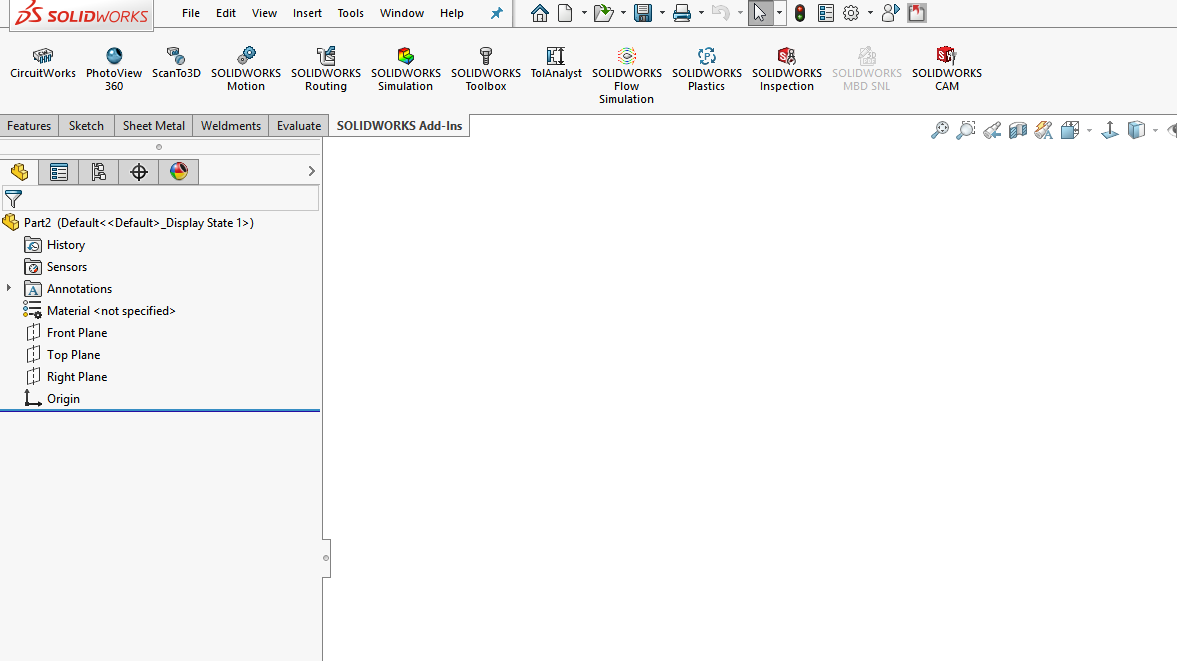The width and height of the screenshot is (1177, 661).
Task: Toggle the Section View tool
Action: tap(1018, 131)
